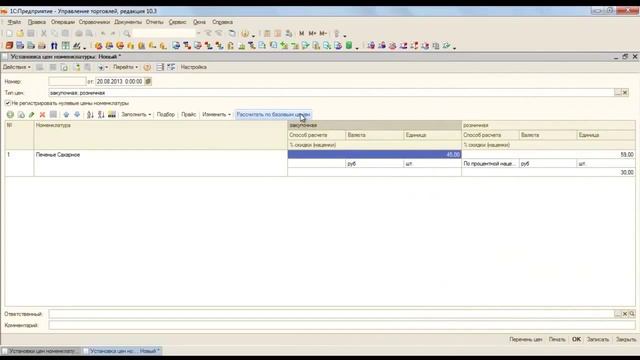640x360 pixels.
Task: Sort rows descending icon
Action: [x=101, y=115]
